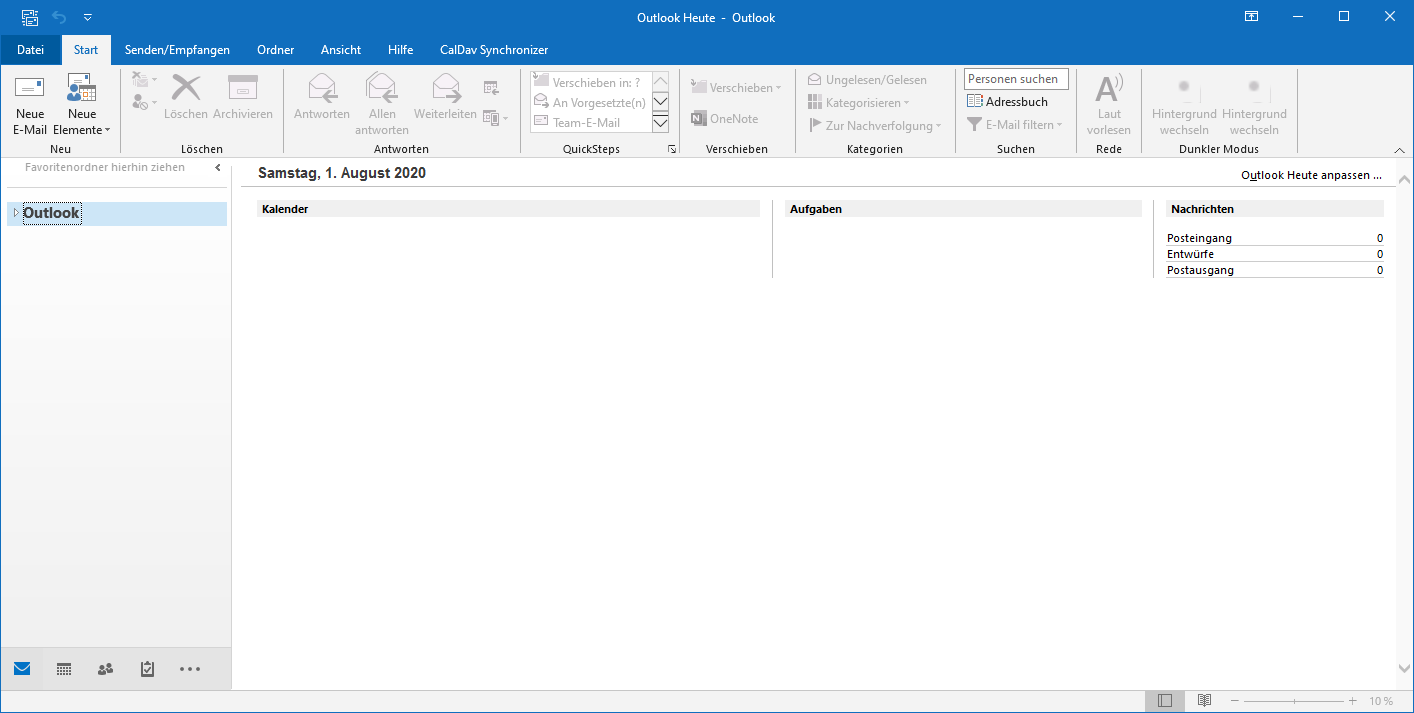The height and width of the screenshot is (713, 1414).
Task: Click the Personen suchen search field
Action: click(1017, 79)
